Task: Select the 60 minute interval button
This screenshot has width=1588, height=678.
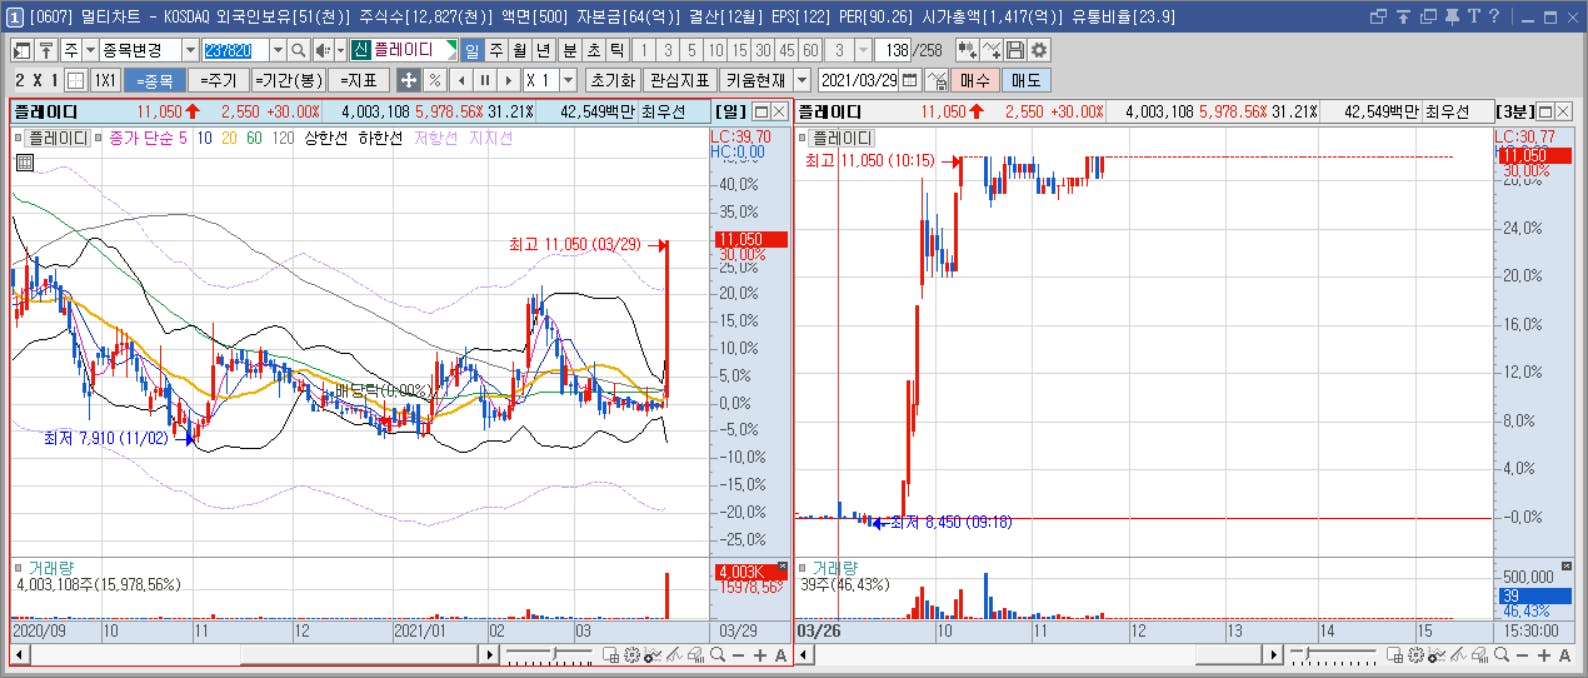Action: click(811, 50)
